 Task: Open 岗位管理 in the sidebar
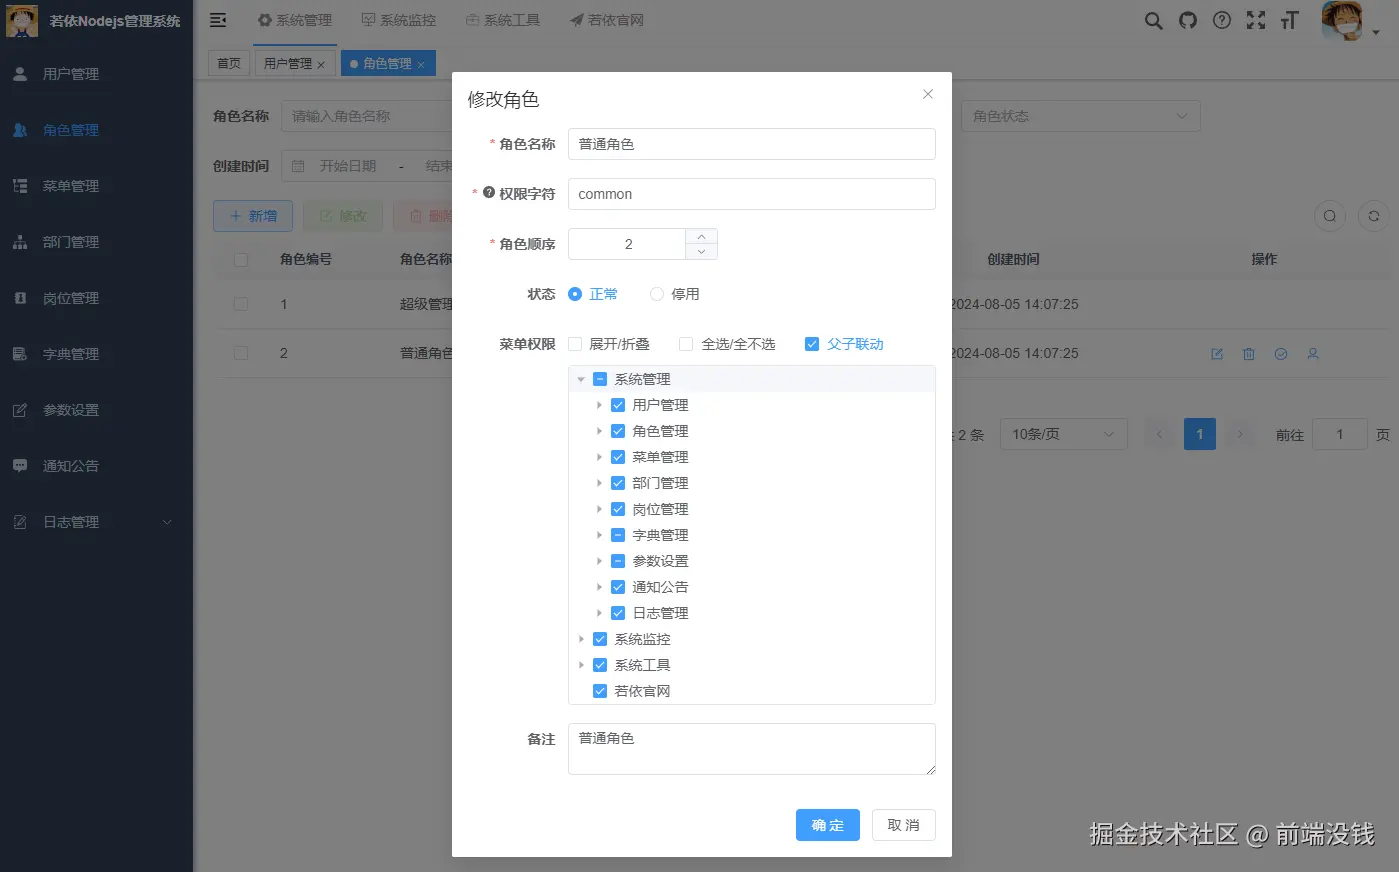click(x=96, y=298)
